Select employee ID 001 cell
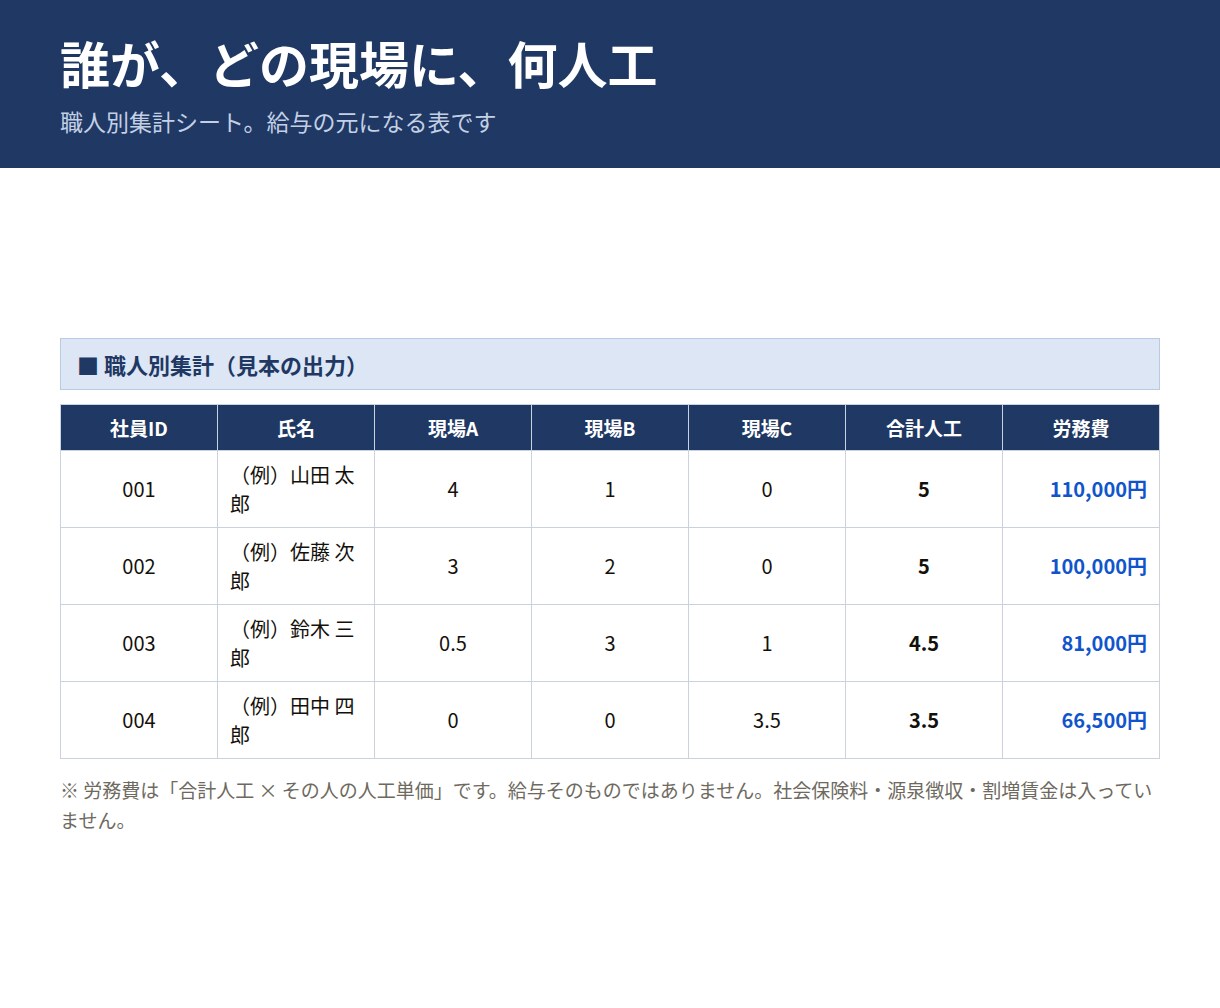Screen dimensions: 1220x1008 tap(139, 490)
